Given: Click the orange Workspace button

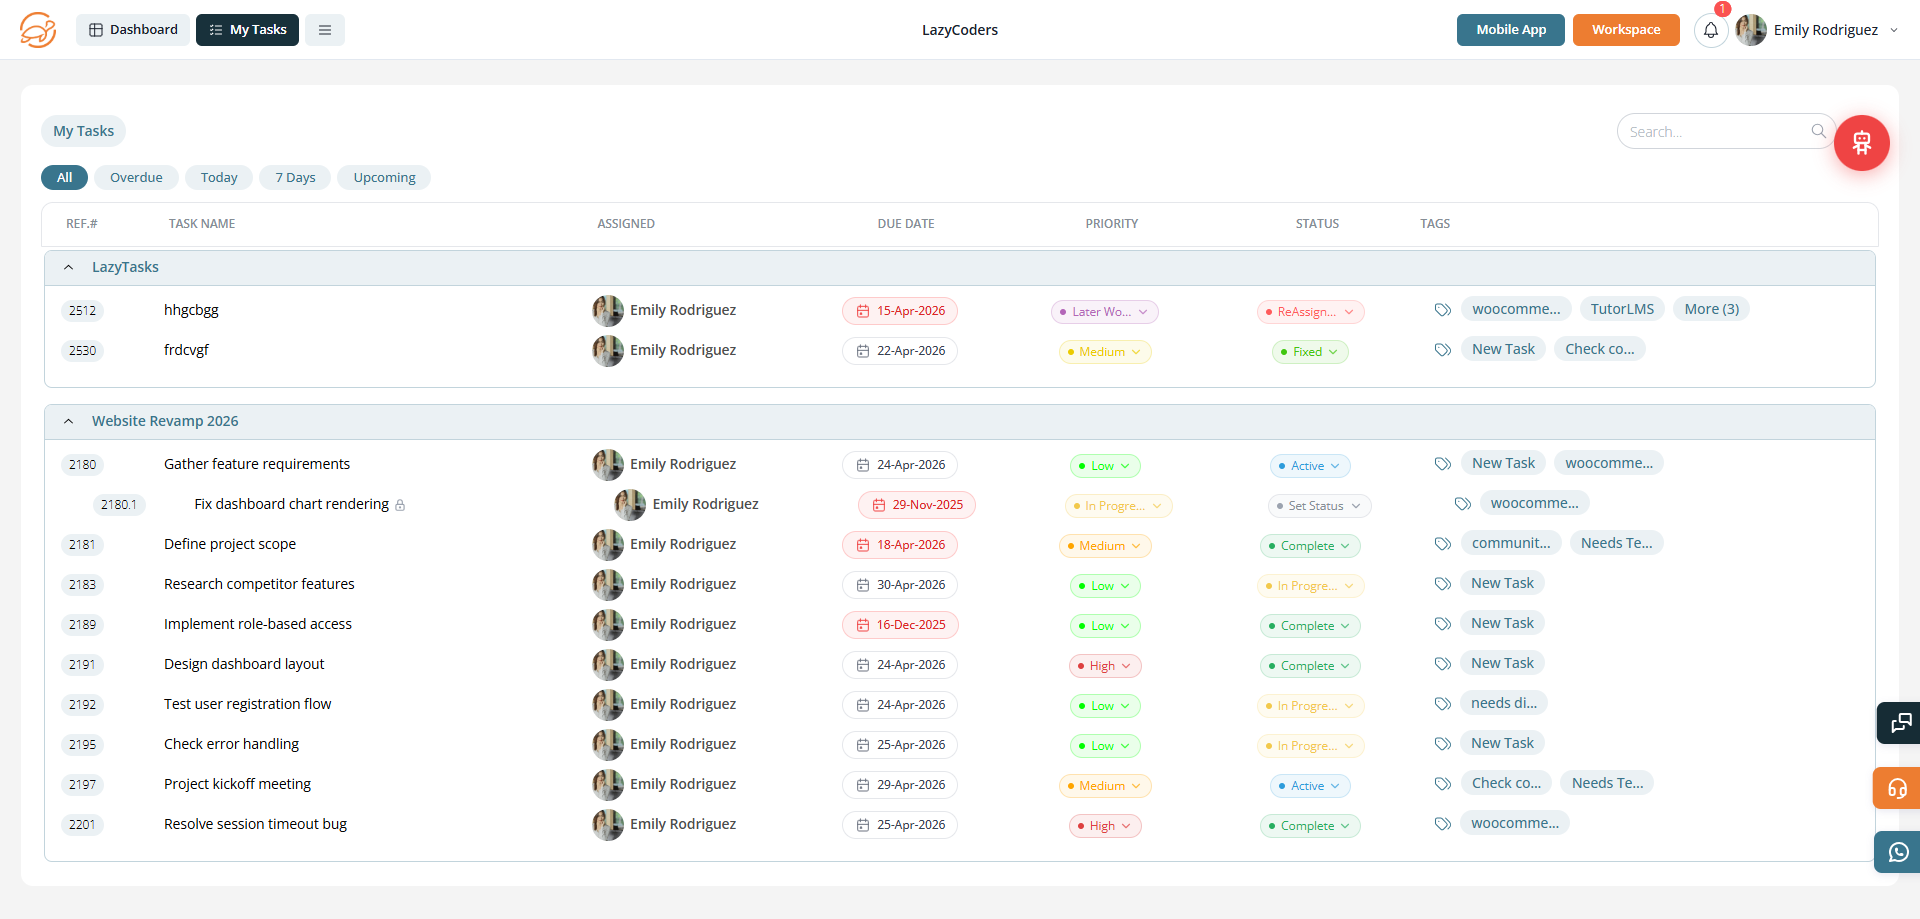Looking at the screenshot, I should click(x=1625, y=30).
